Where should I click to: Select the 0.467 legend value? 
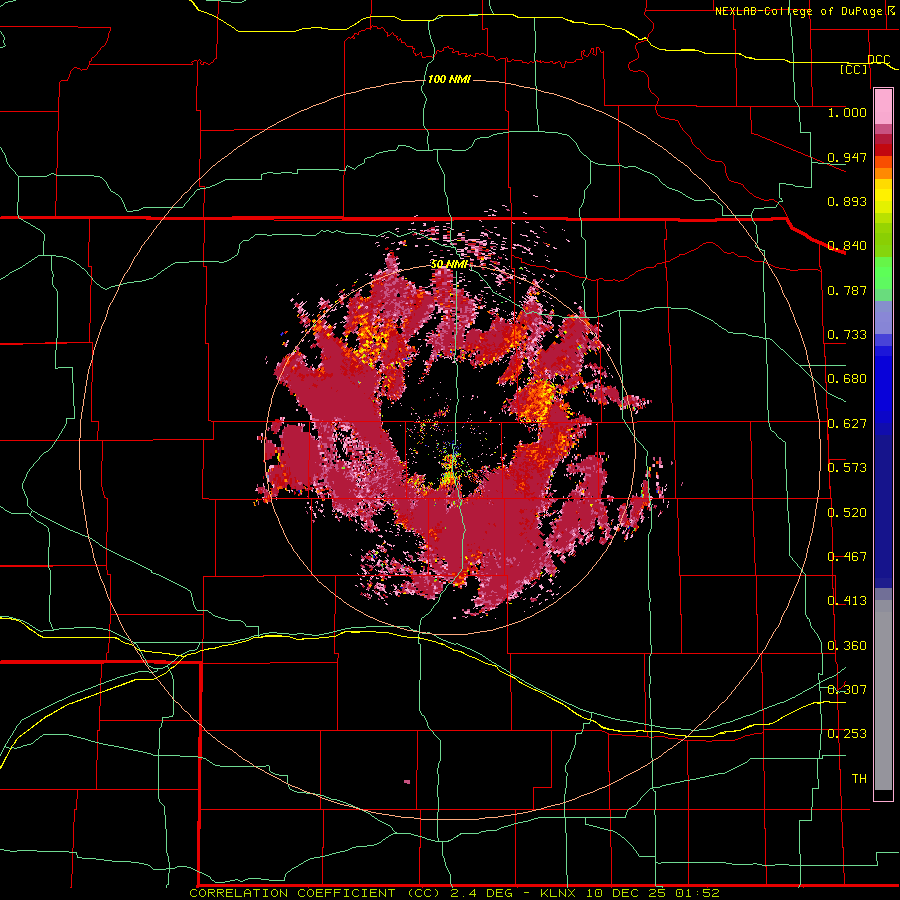click(847, 557)
